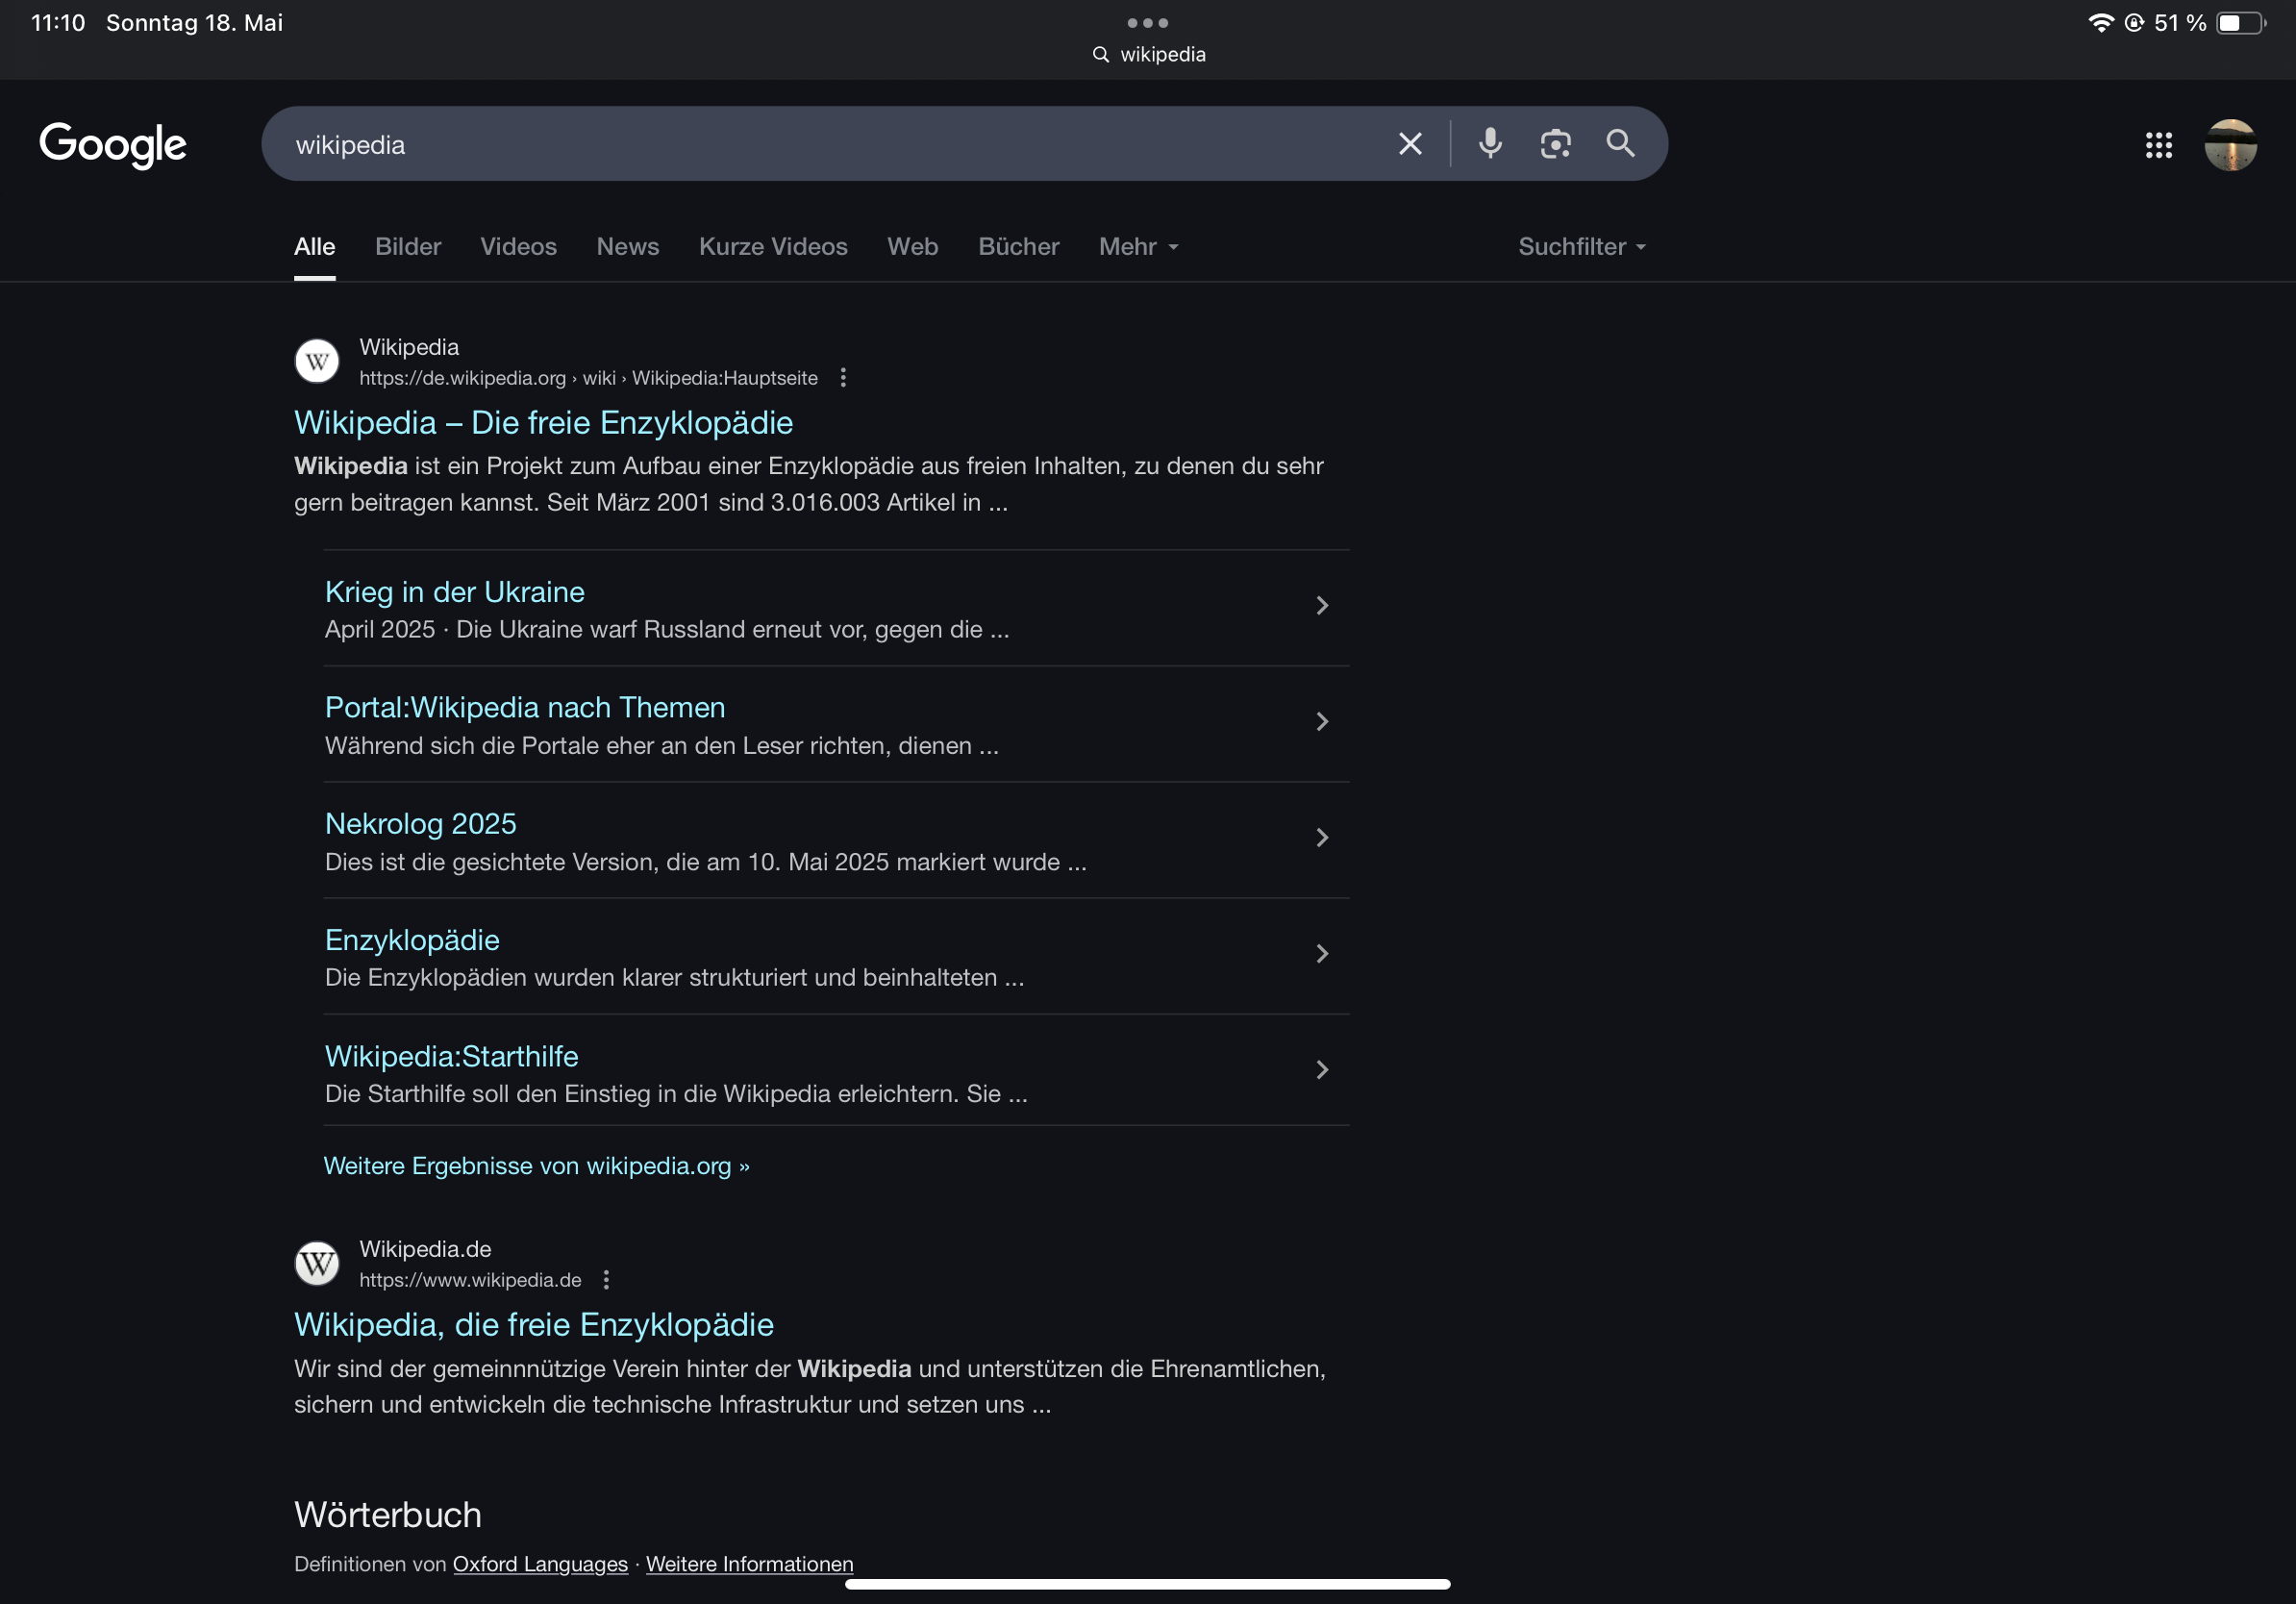Open the Google account profile picture

point(2229,145)
